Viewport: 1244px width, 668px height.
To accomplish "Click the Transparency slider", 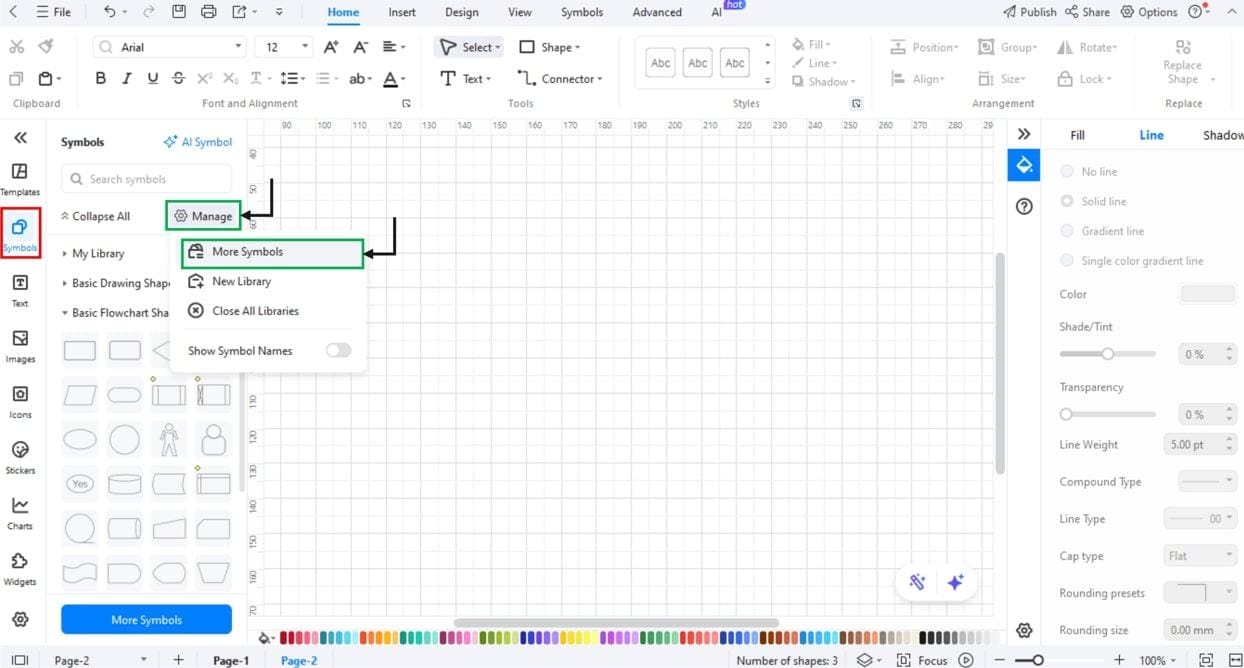I will coord(1107,414).
